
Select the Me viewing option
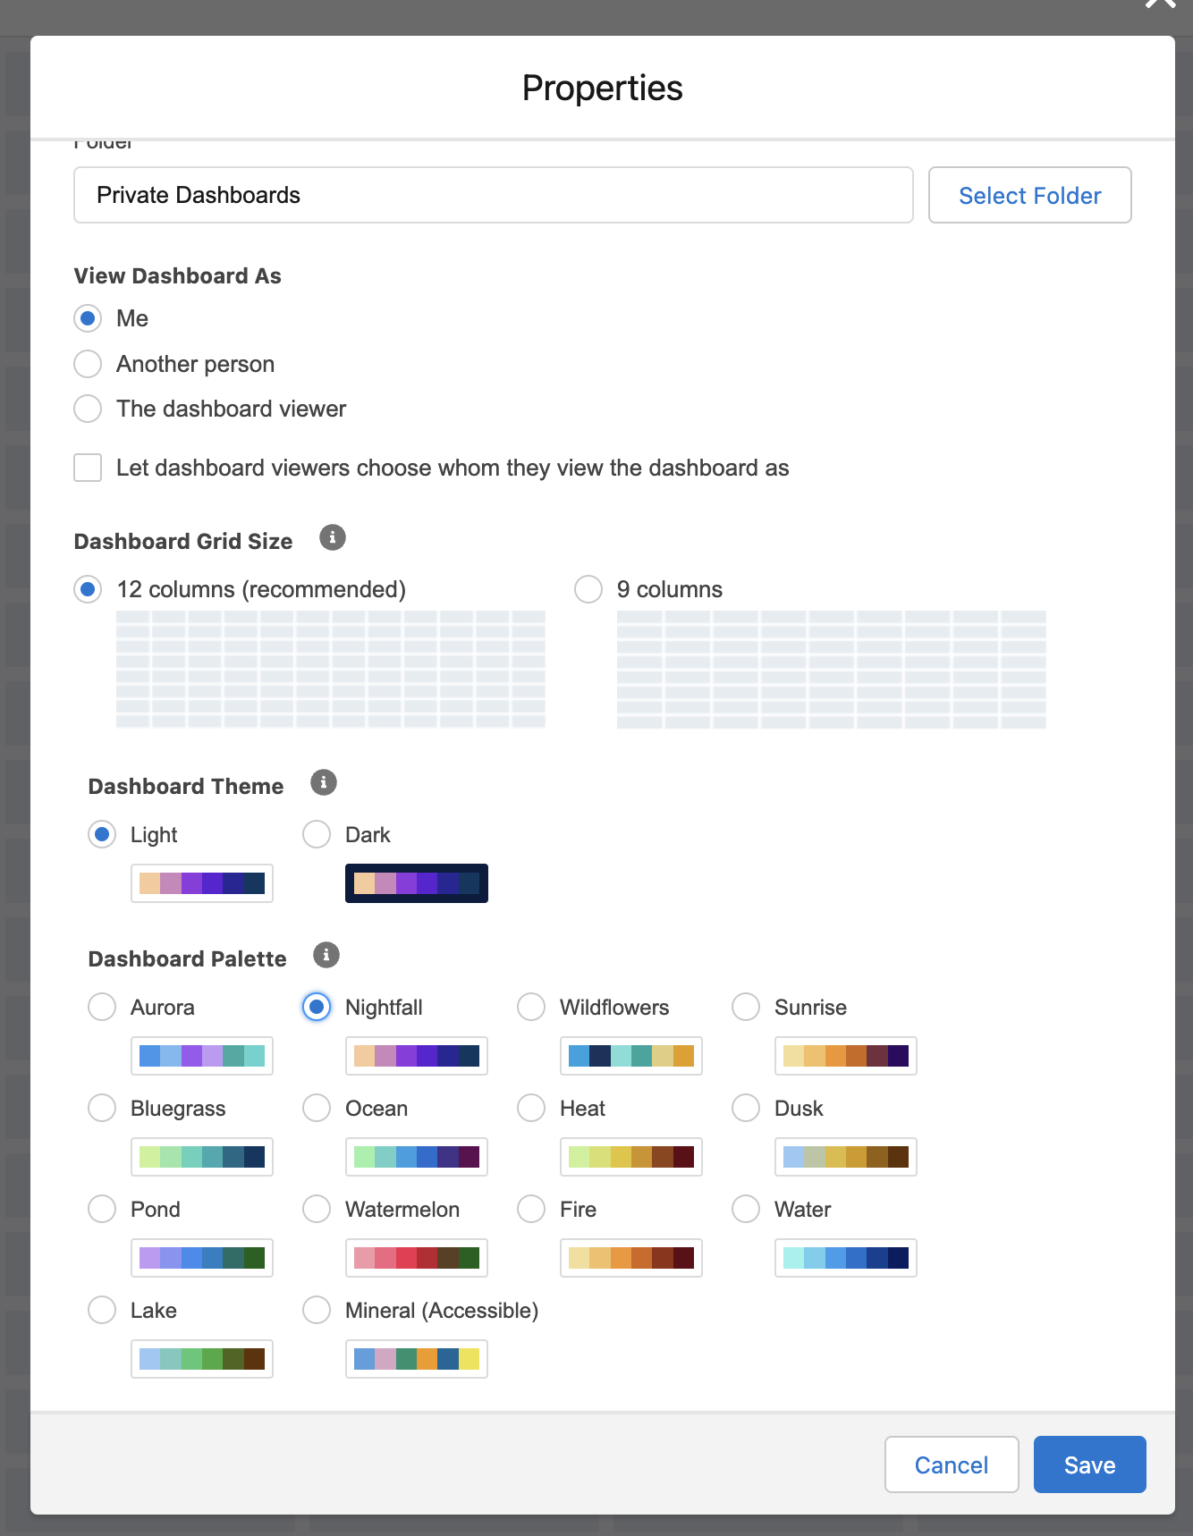(x=88, y=318)
